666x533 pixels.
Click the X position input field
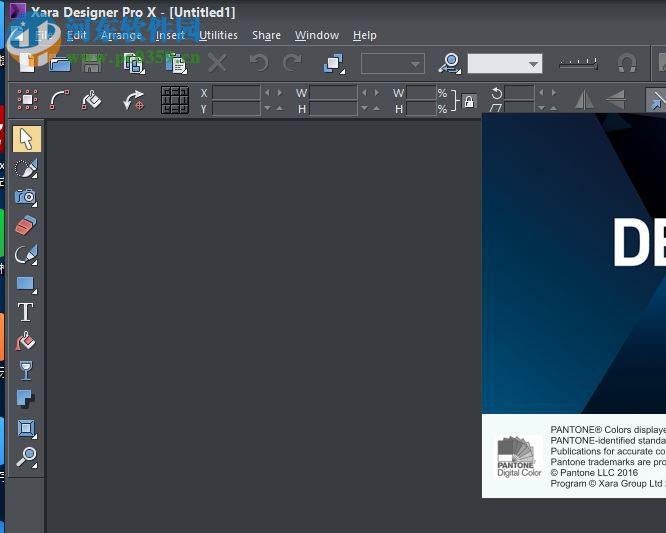pyautogui.click(x=236, y=93)
